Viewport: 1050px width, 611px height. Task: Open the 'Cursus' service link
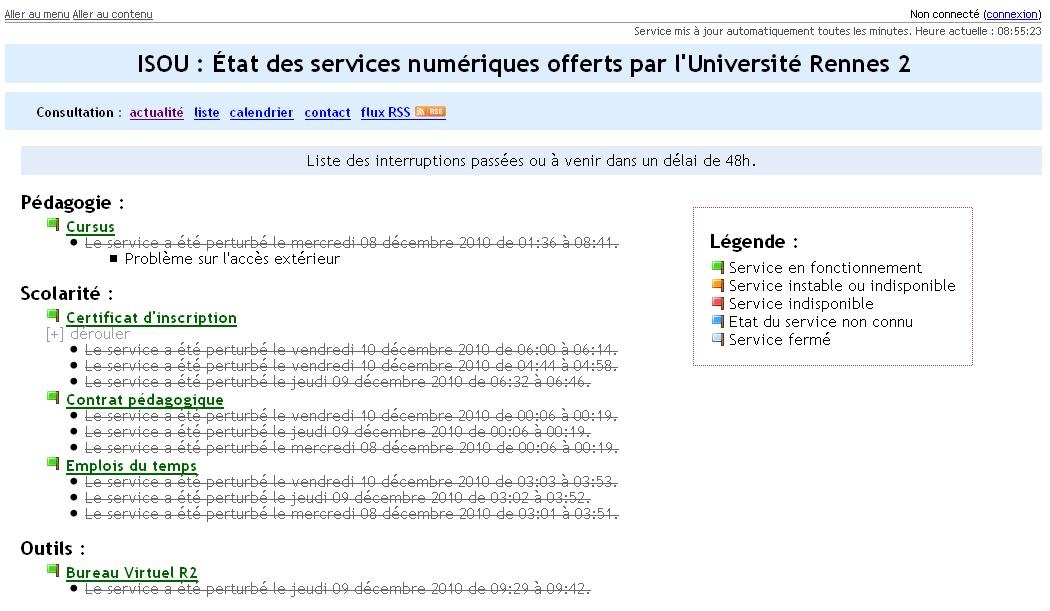pos(90,227)
